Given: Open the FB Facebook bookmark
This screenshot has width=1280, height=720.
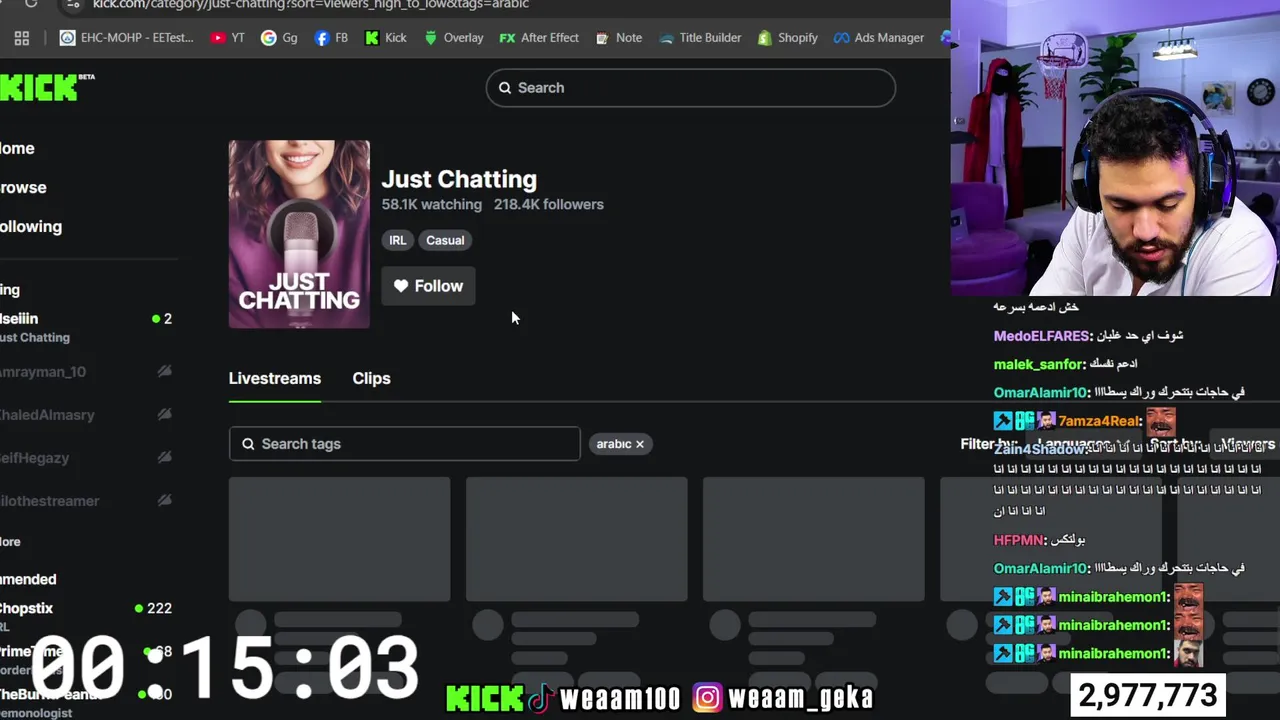Looking at the screenshot, I should pyautogui.click(x=331, y=38).
